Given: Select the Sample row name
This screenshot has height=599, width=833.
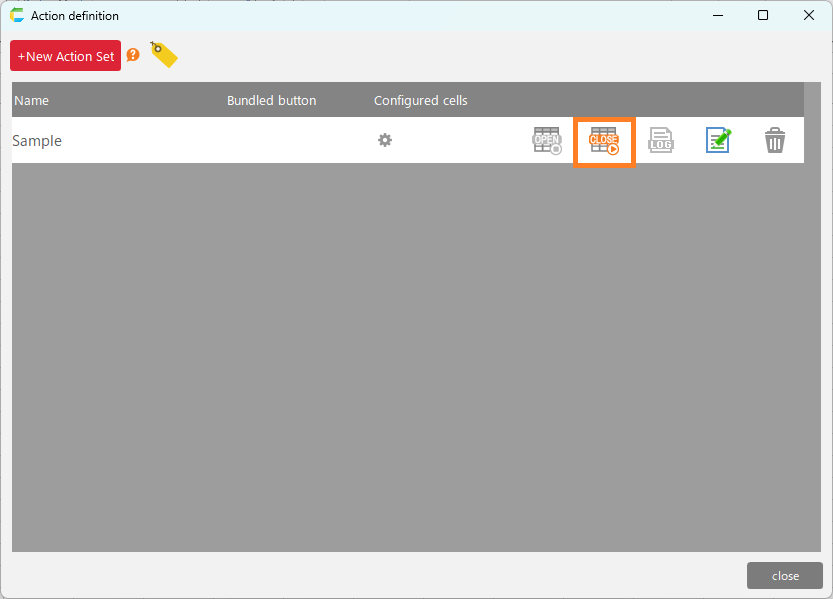Looking at the screenshot, I should tap(37, 141).
